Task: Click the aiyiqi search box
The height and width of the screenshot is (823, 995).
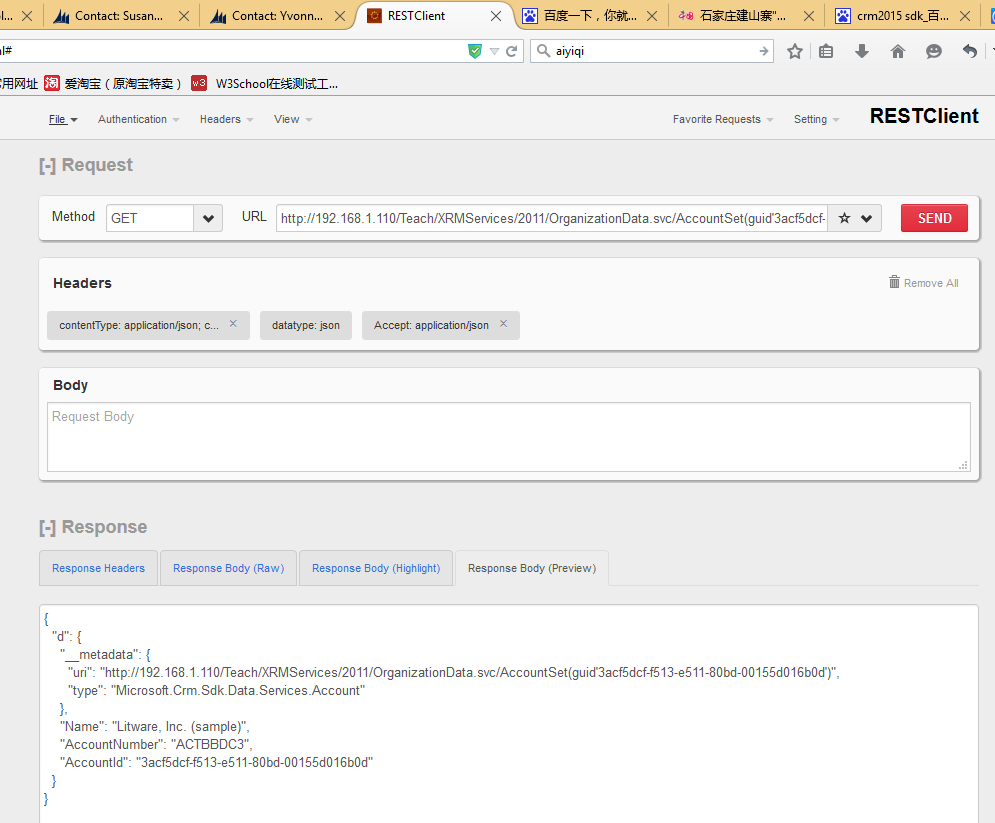Action: point(654,51)
